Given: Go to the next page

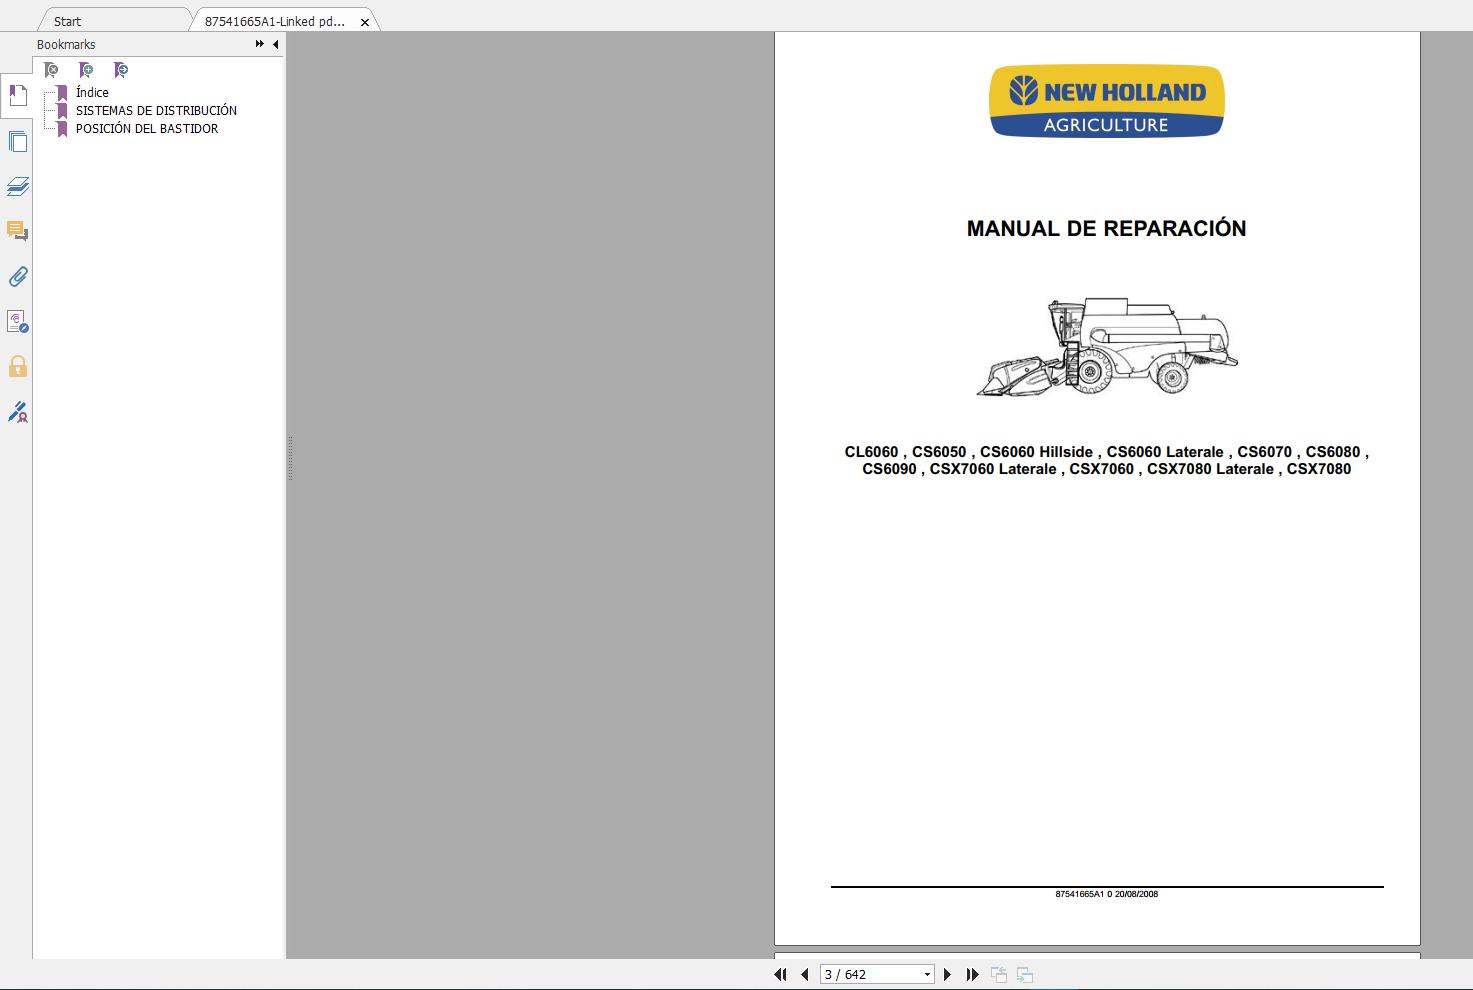Looking at the screenshot, I should coord(948,974).
